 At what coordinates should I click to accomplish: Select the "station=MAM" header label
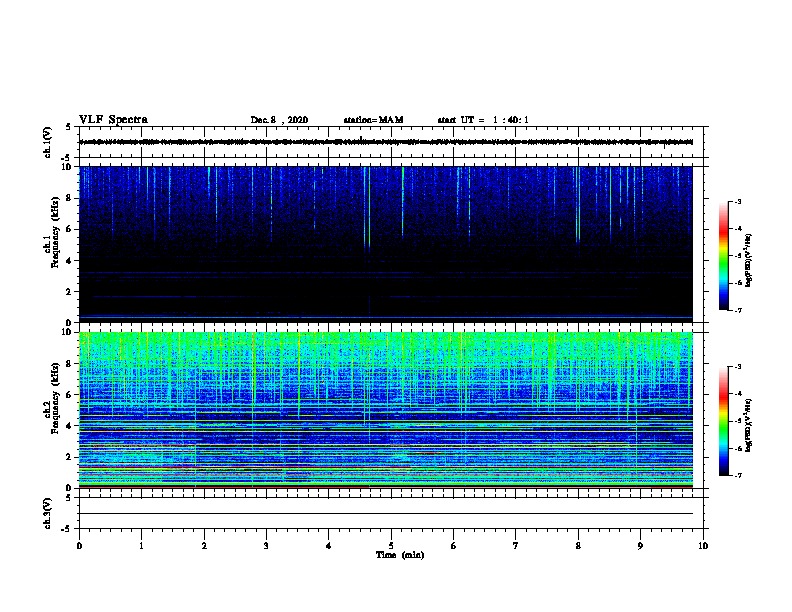373,120
